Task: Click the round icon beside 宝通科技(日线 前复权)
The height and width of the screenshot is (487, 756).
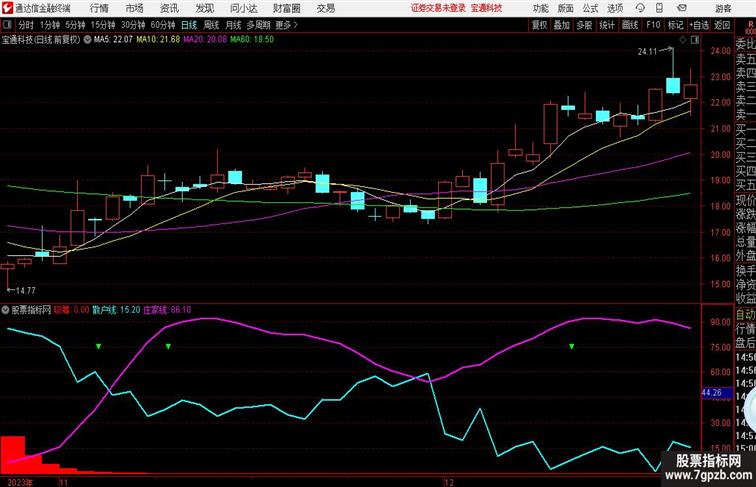Action: 87,40
